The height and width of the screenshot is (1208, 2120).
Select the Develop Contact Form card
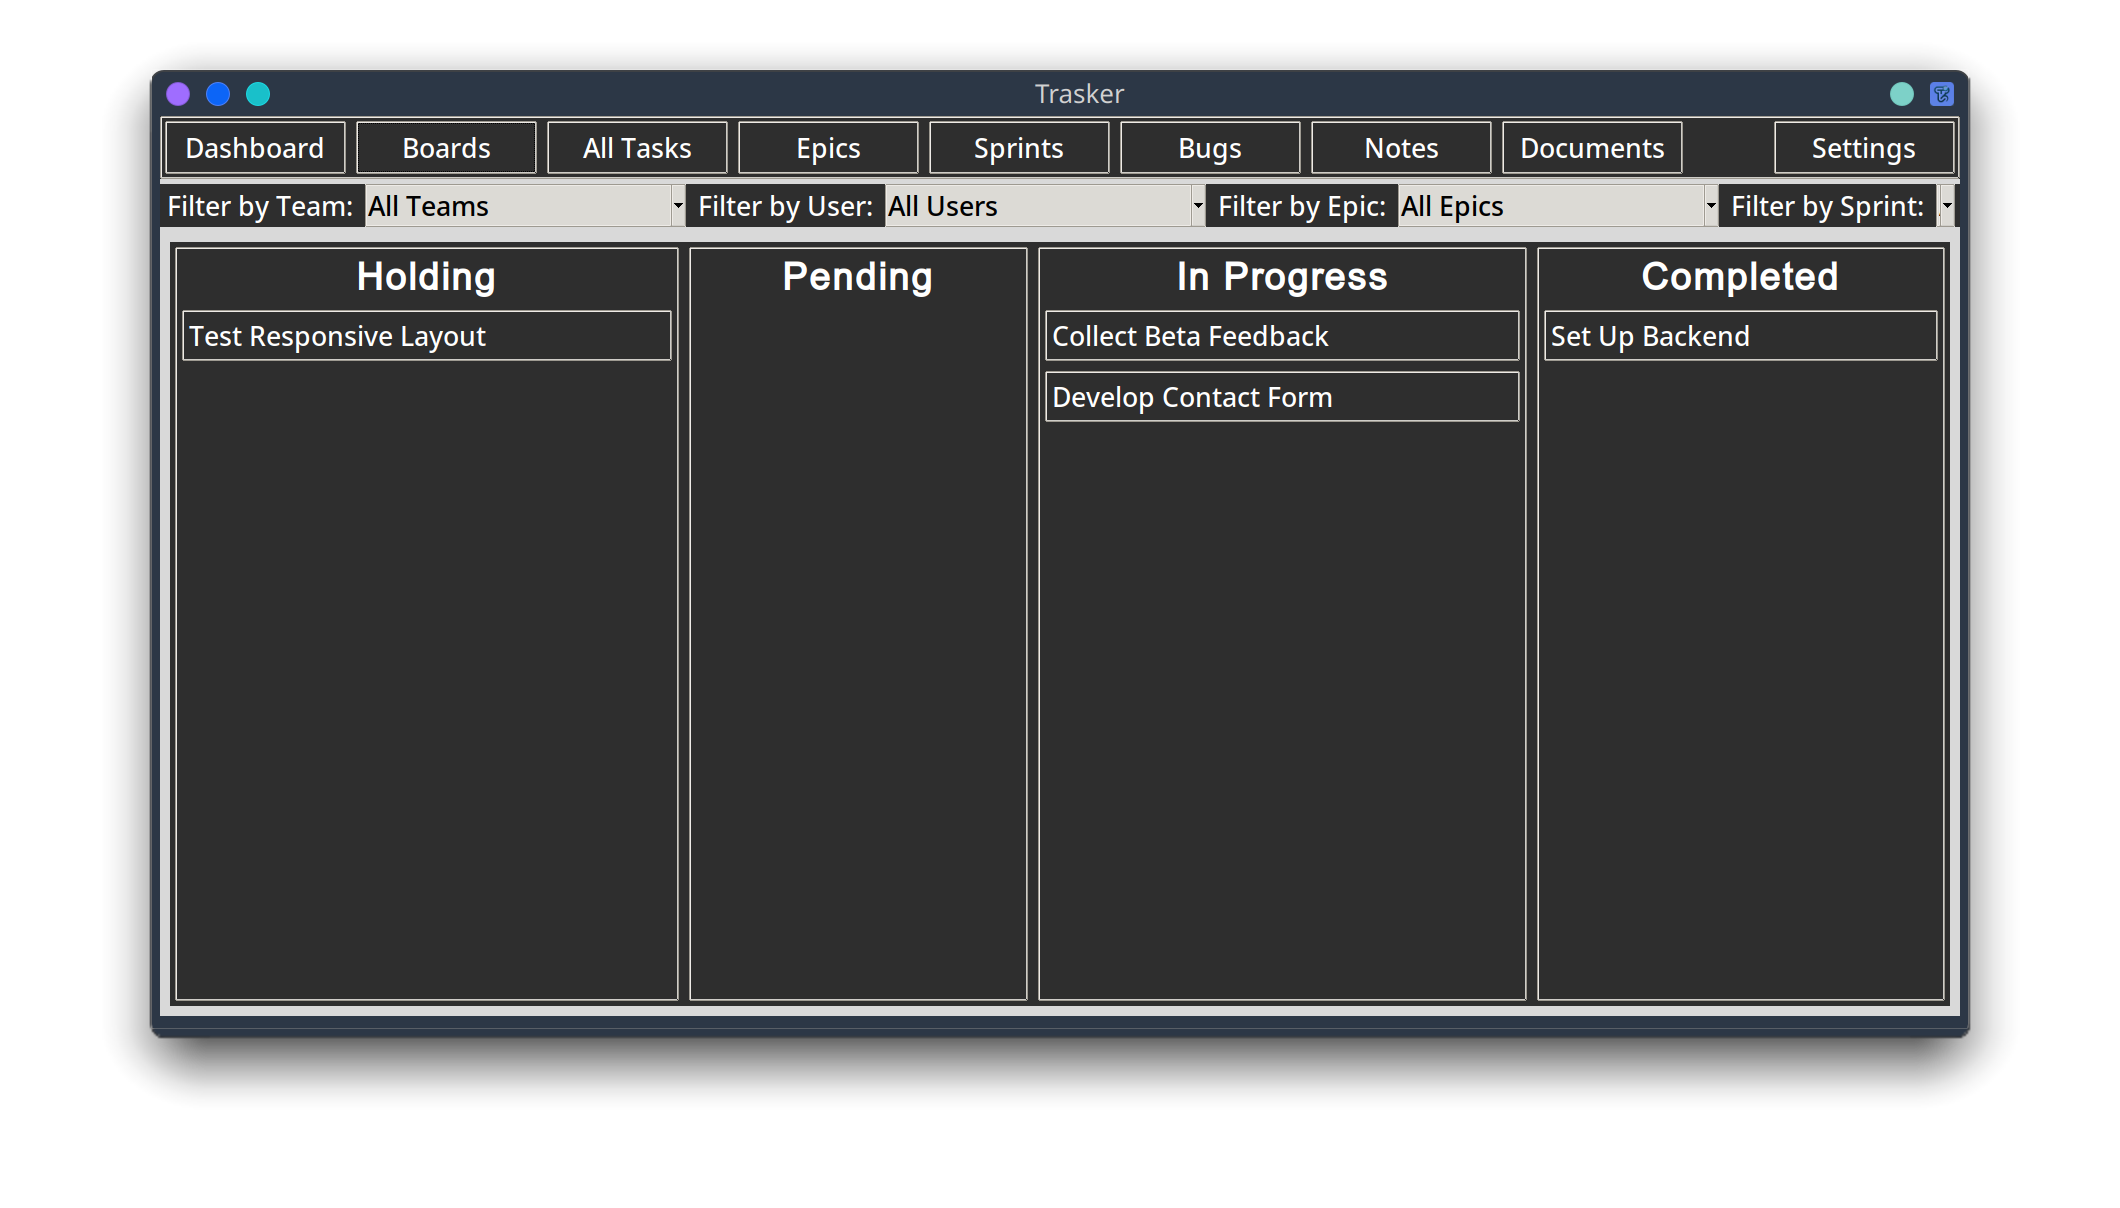[x=1282, y=396]
